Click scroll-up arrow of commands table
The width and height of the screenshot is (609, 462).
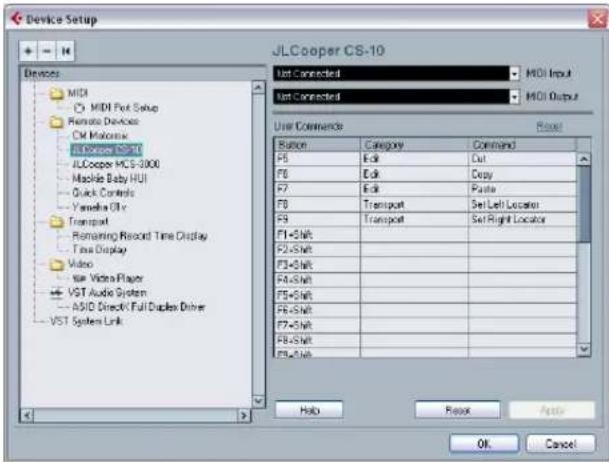click(584, 159)
